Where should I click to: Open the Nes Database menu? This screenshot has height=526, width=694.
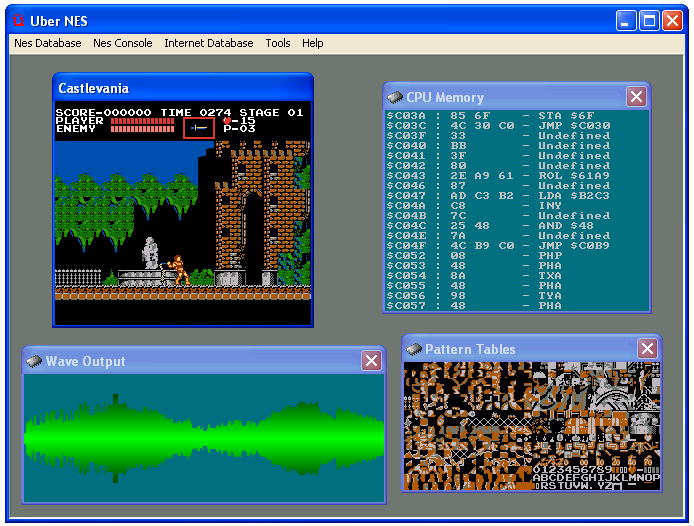(48, 43)
